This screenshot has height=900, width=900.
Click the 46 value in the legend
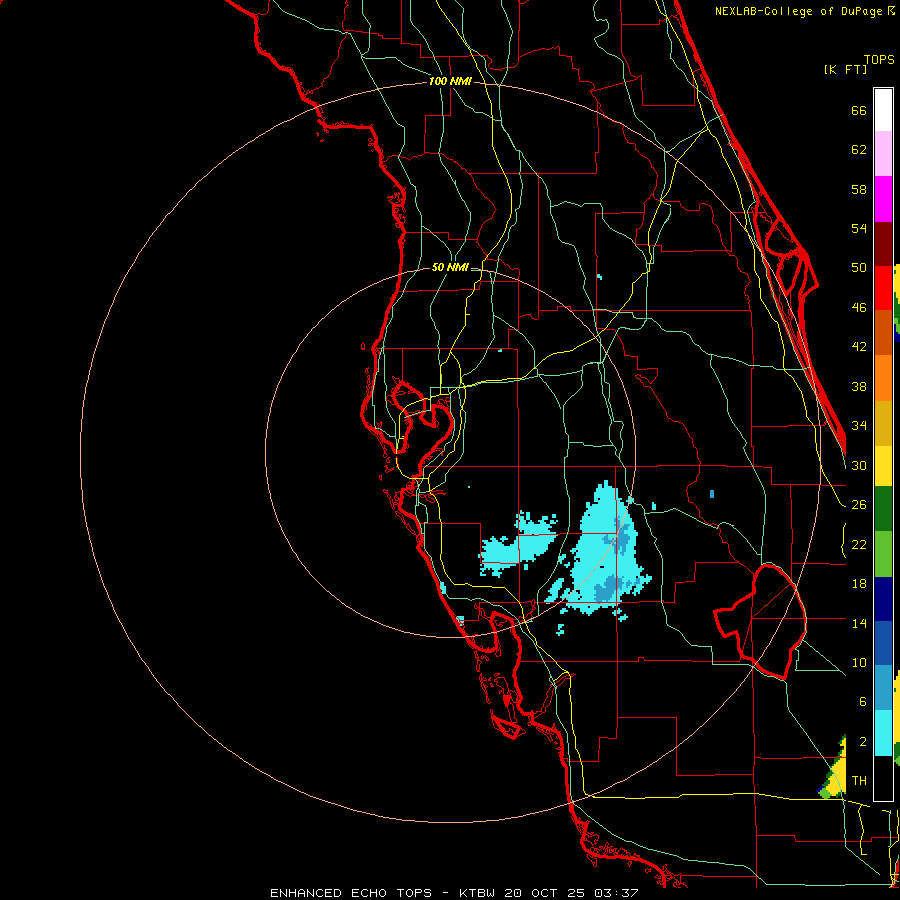(859, 308)
